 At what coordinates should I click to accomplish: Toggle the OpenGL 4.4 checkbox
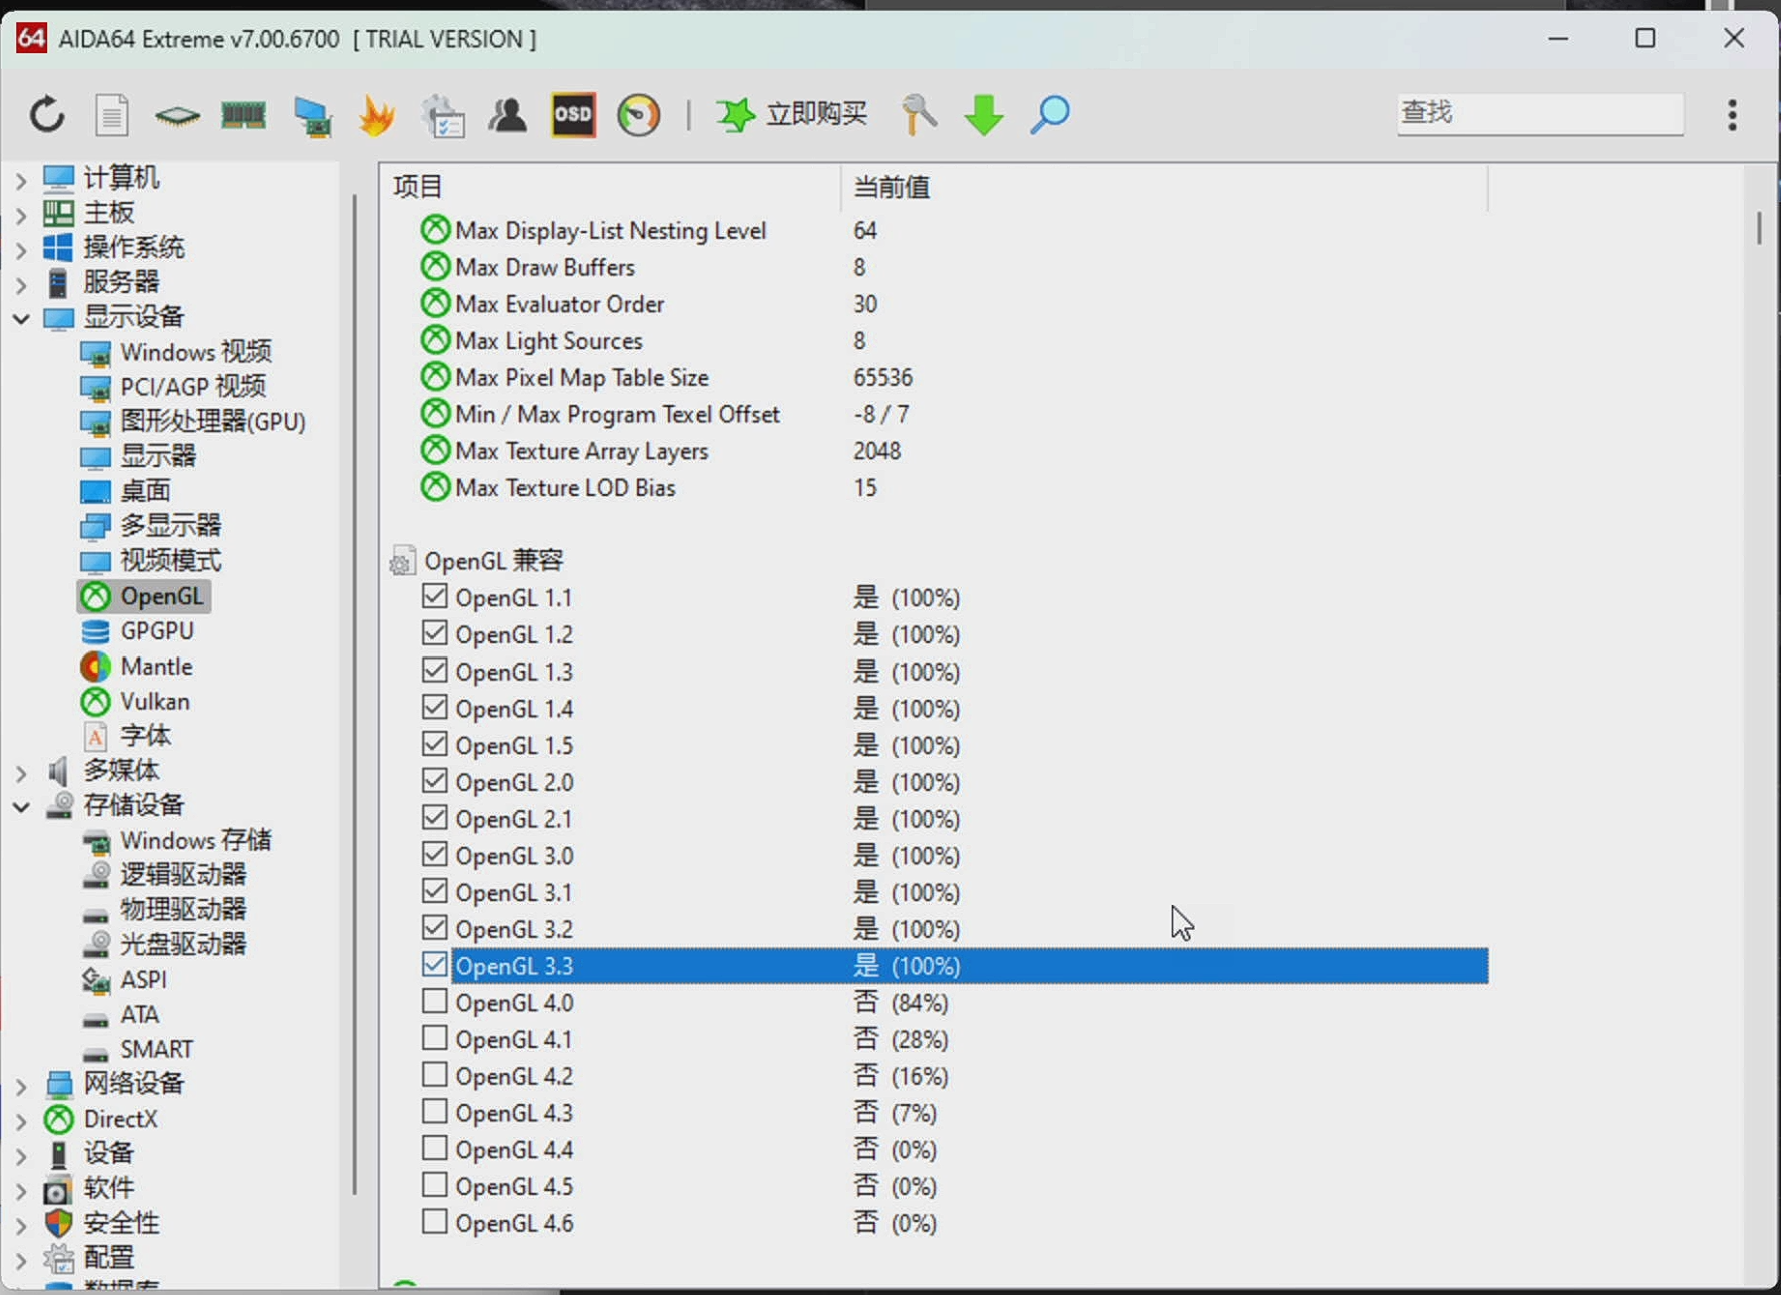tap(434, 1149)
